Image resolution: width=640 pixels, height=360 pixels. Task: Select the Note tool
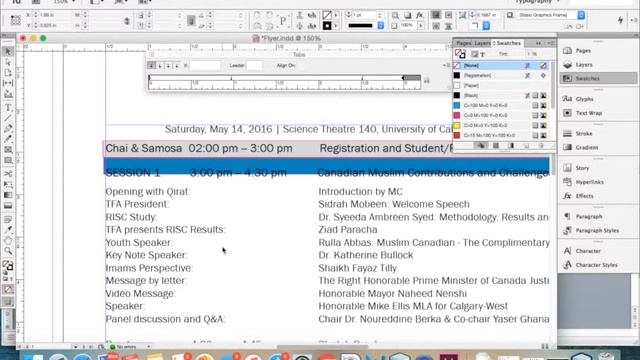pyautogui.click(x=8, y=220)
